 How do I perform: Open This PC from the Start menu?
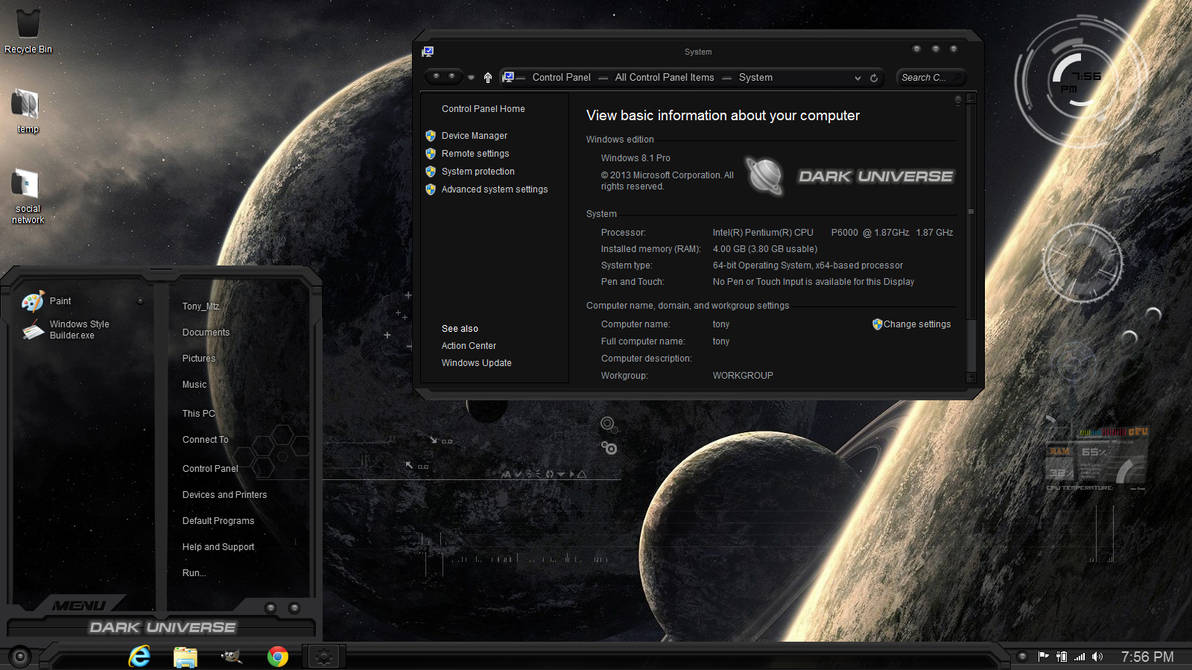(x=198, y=413)
